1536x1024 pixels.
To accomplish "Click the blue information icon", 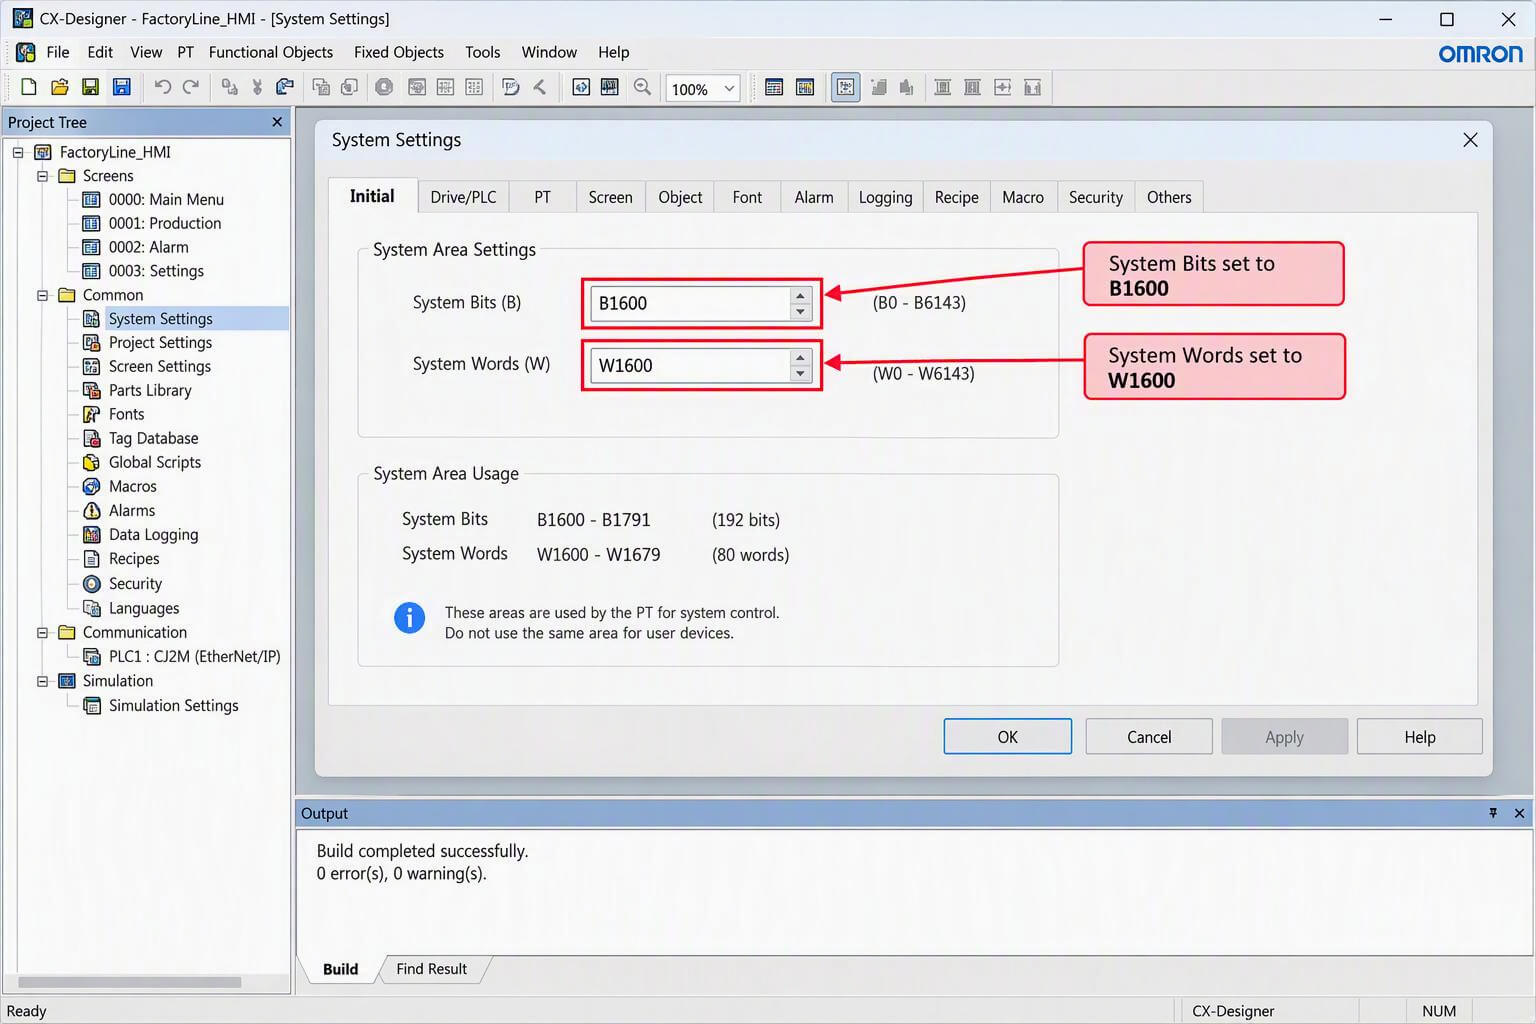I will 409,618.
